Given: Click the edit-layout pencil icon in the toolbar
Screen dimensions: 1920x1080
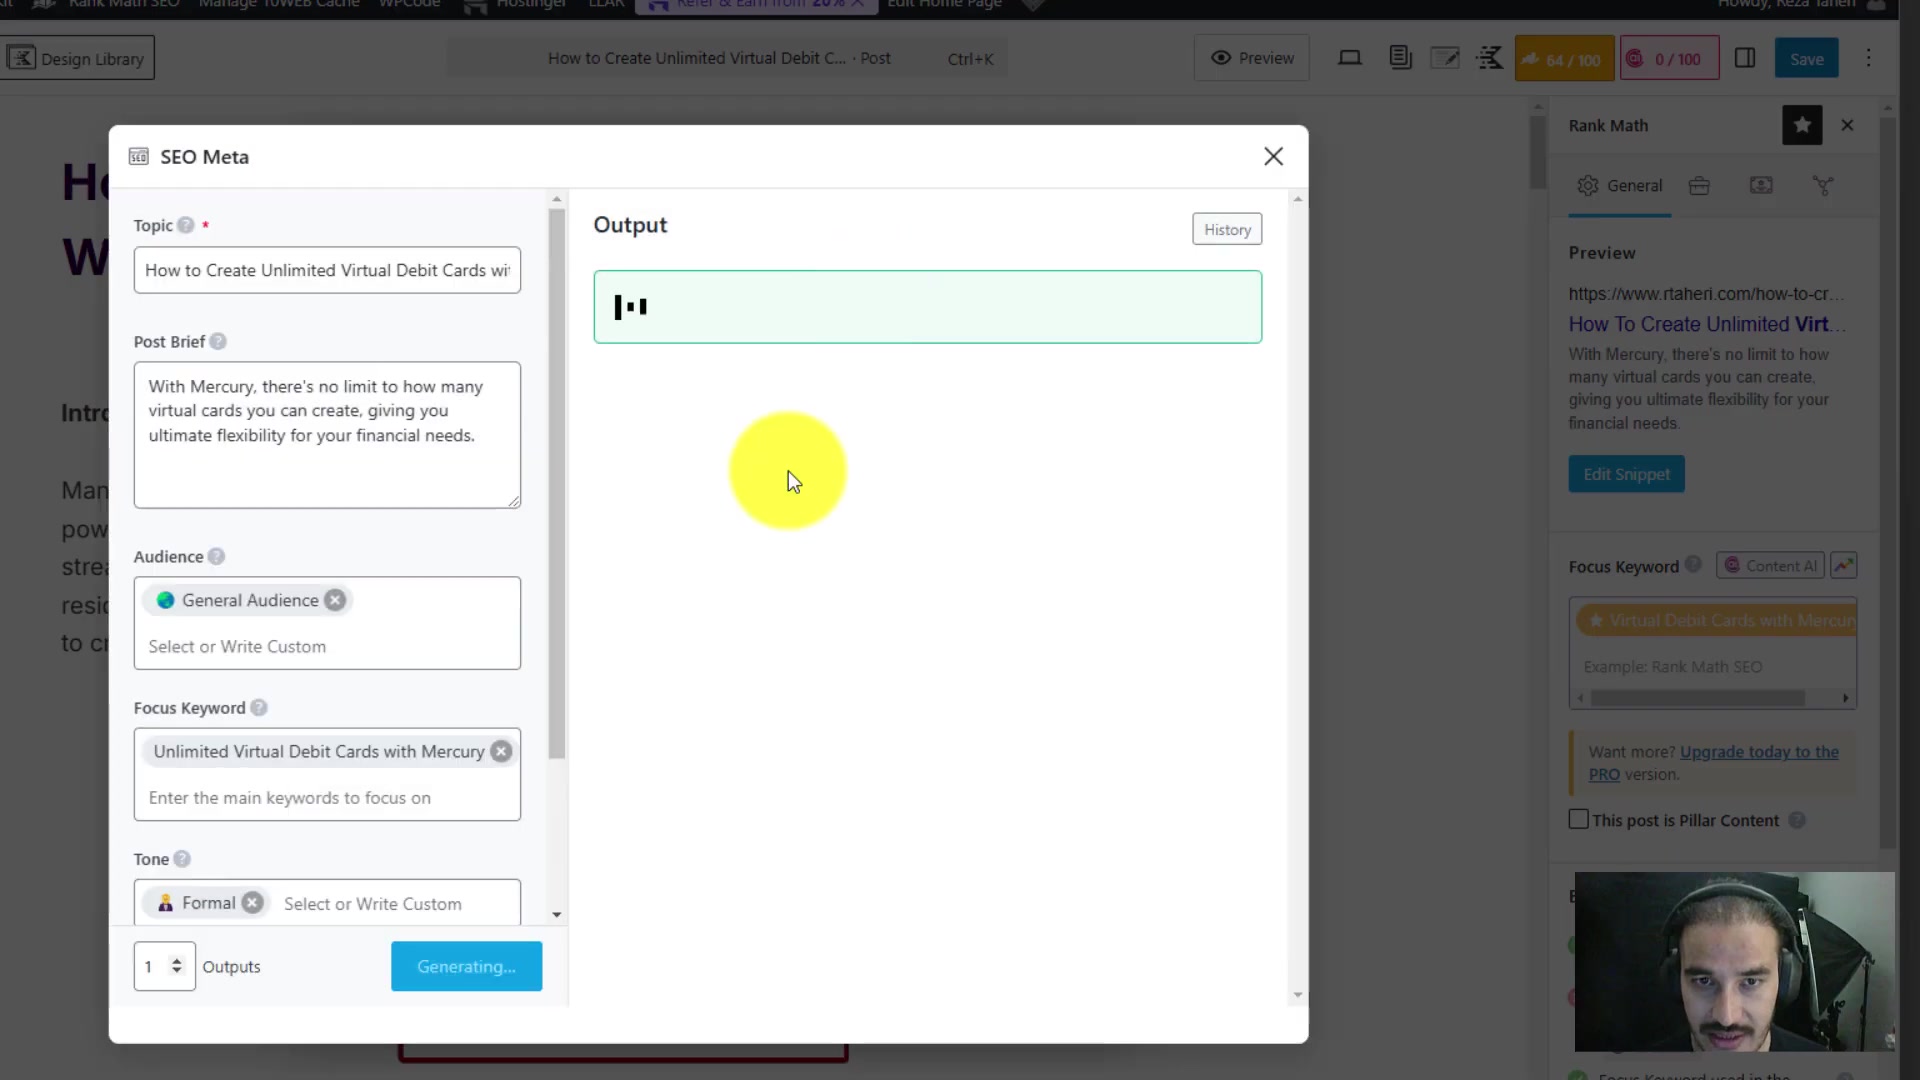Looking at the screenshot, I should [1445, 58].
